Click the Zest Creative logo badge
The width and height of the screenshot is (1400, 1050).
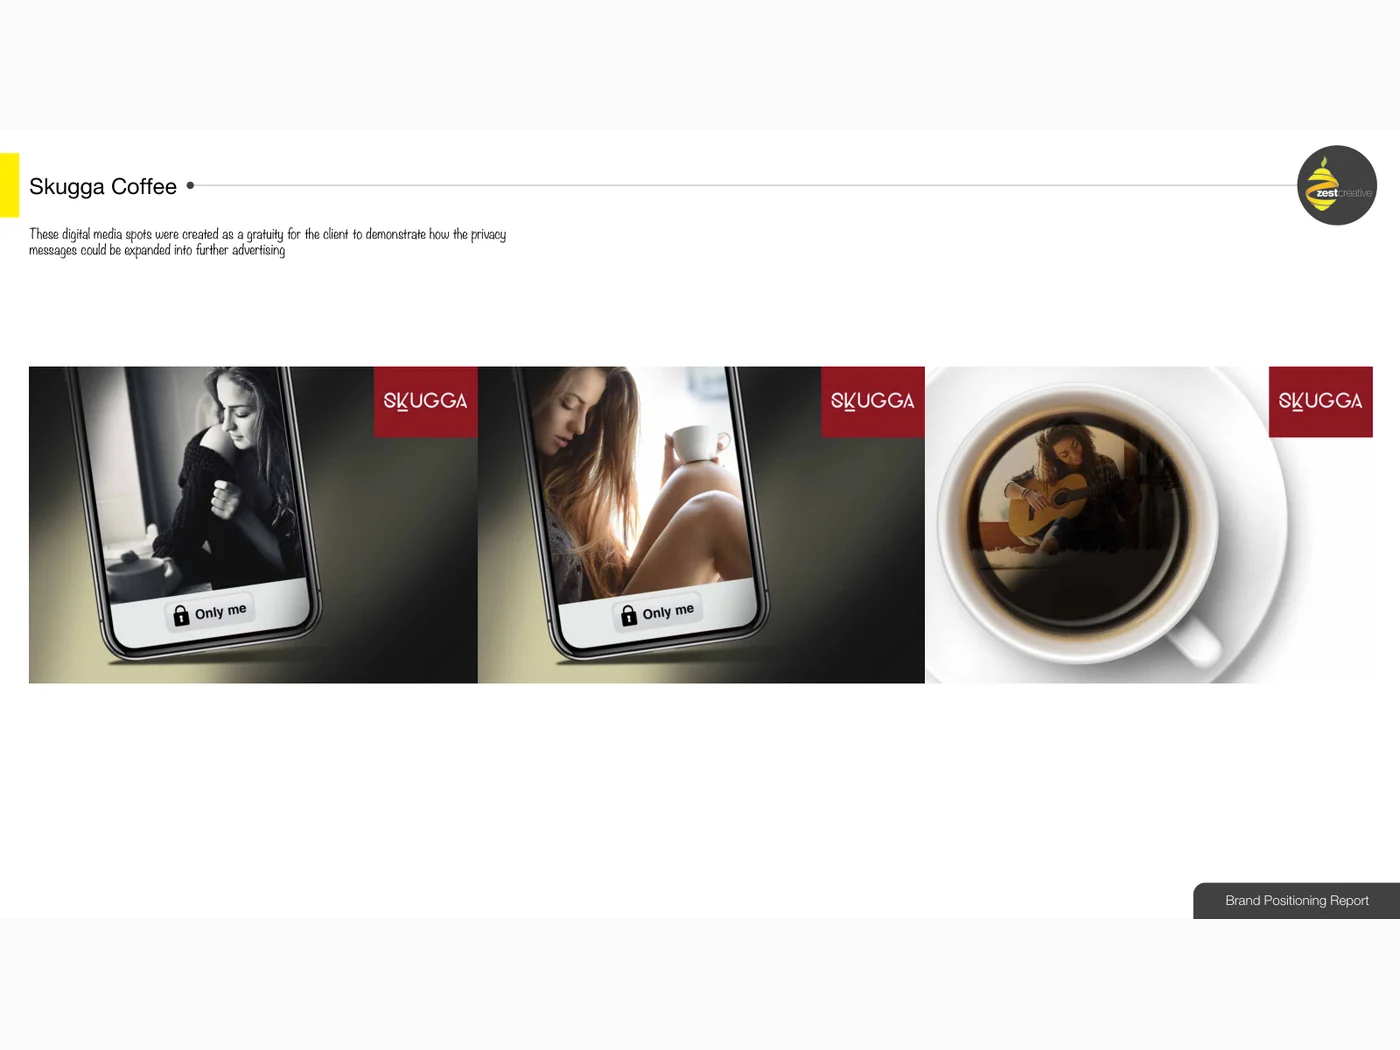[x=1337, y=185]
